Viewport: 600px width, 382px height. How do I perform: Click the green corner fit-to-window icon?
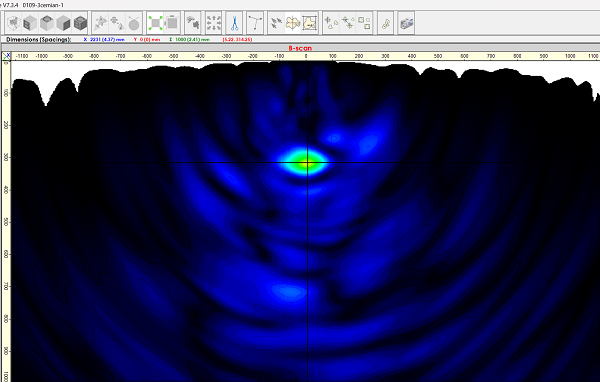coord(155,23)
